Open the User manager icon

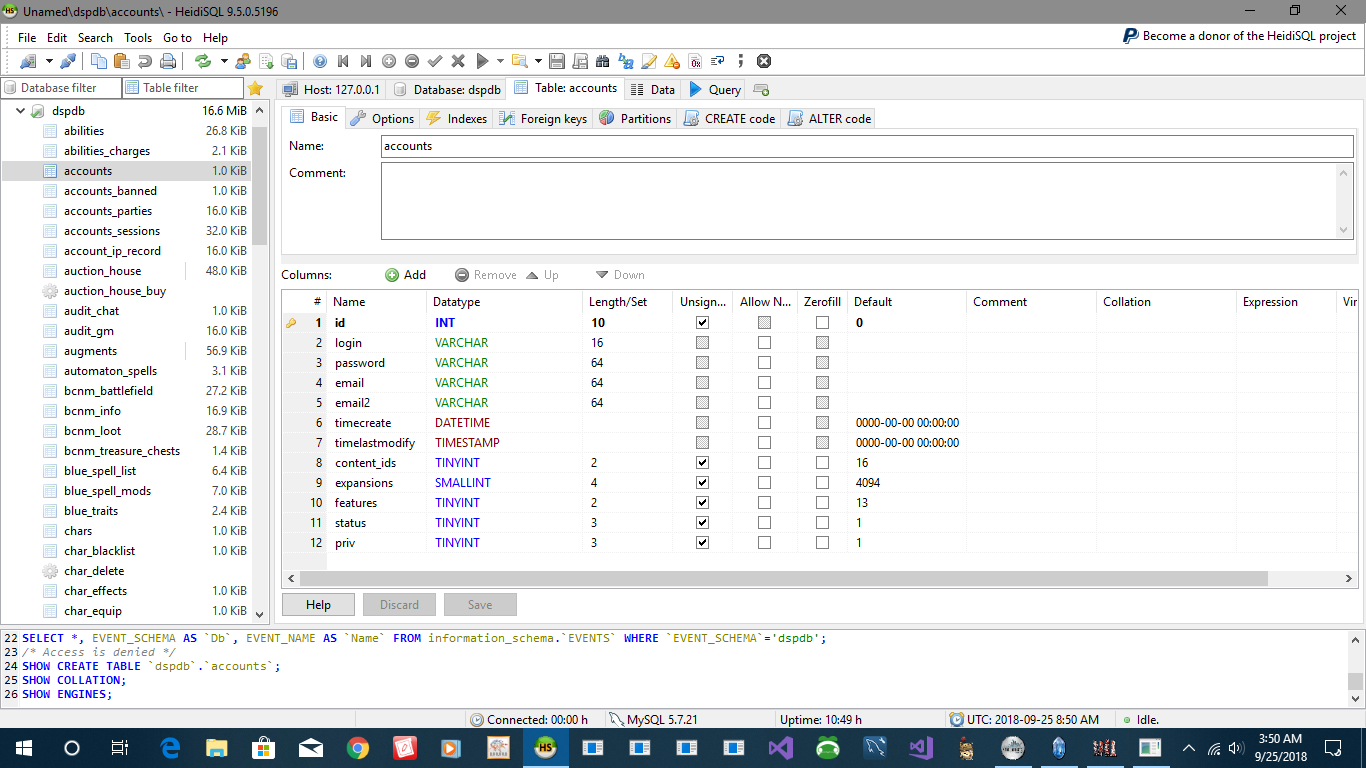click(x=243, y=61)
